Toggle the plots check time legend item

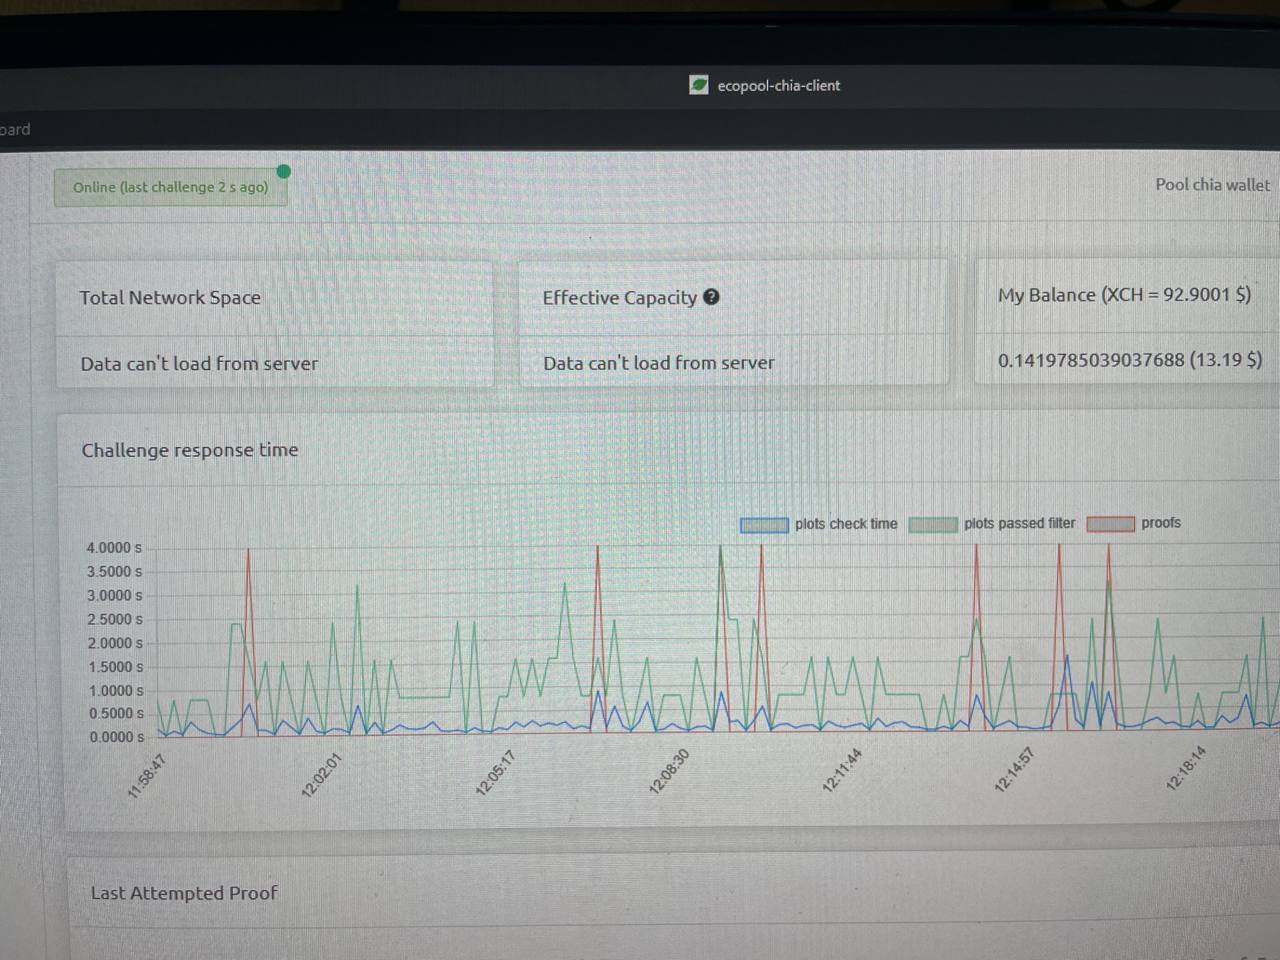[819, 524]
